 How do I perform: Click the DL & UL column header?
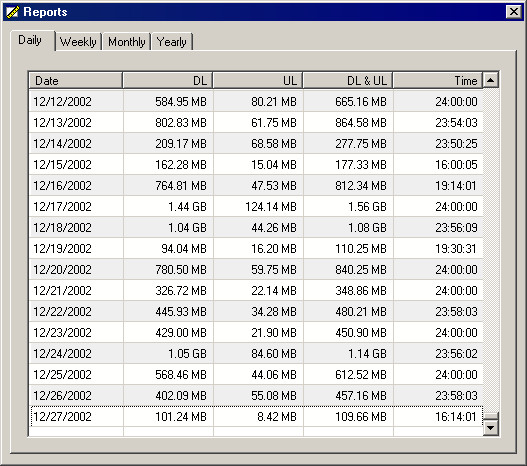tap(348, 81)
